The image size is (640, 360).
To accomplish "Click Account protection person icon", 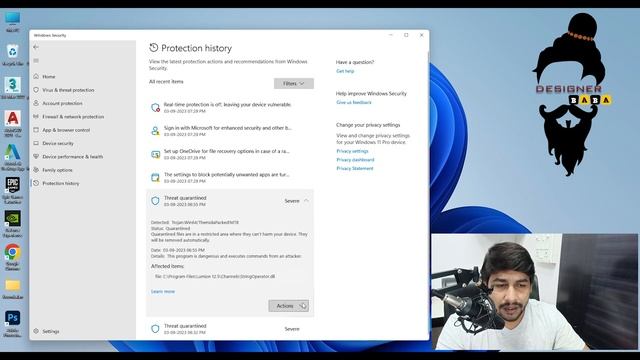I will click(x=36, y=103).
